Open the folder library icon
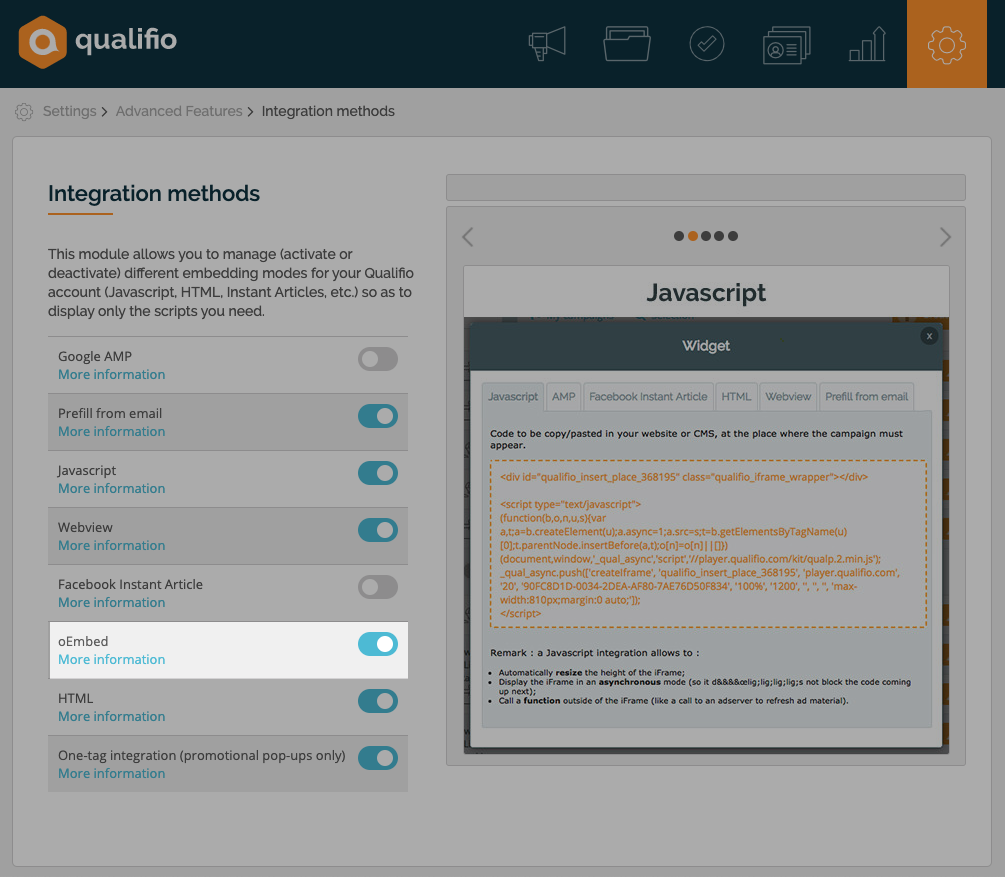The image size is (1005, 877). pyautogui.click(x=627, y=44)
